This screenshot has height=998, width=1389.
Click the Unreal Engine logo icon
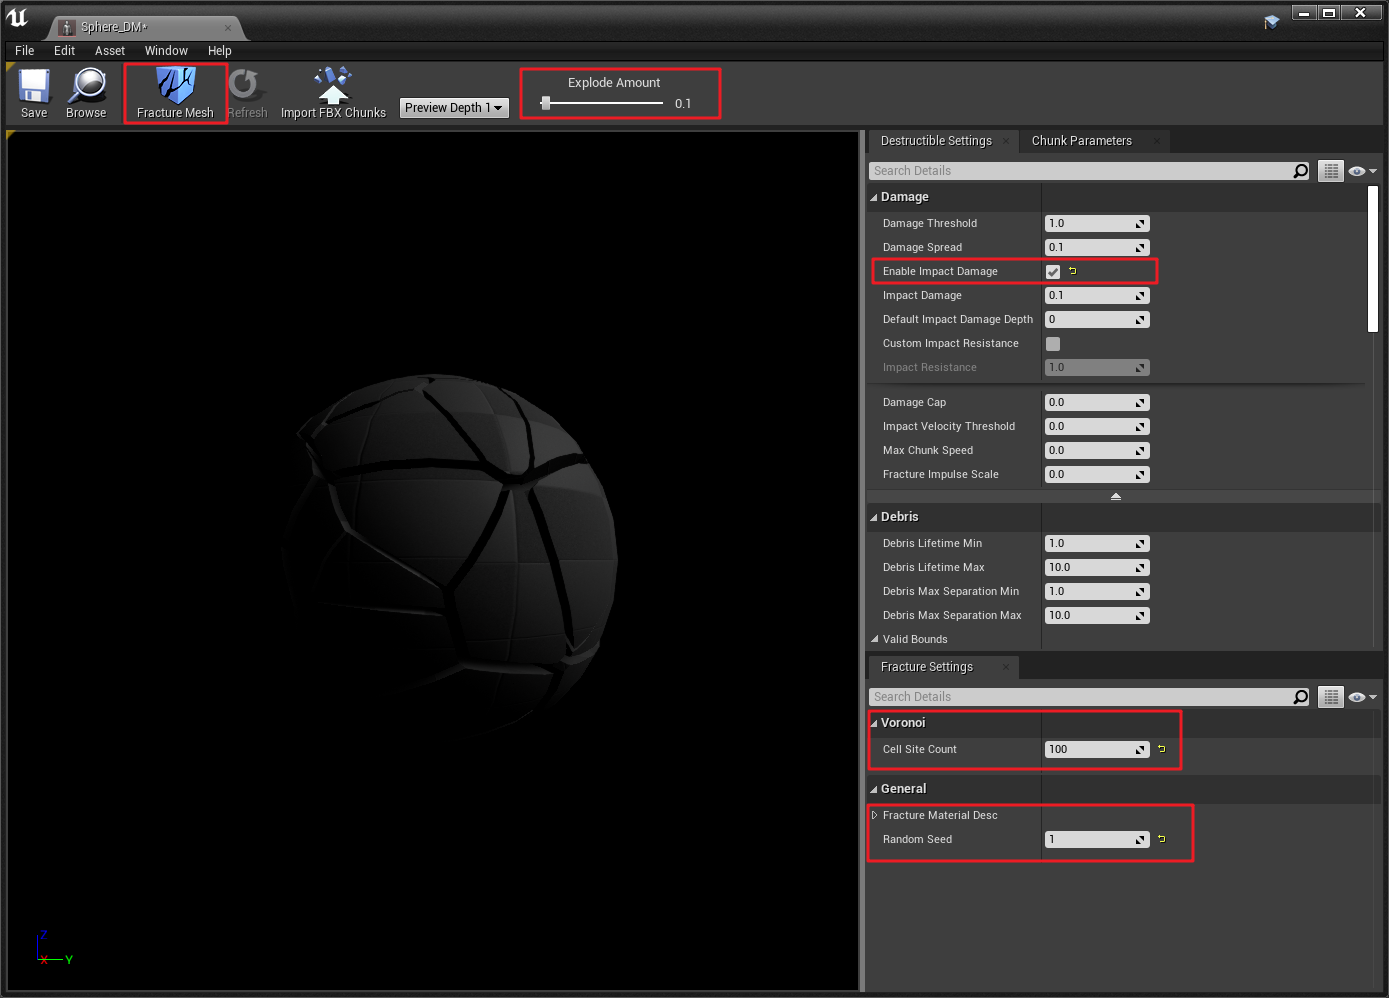[x=17, y=18]
